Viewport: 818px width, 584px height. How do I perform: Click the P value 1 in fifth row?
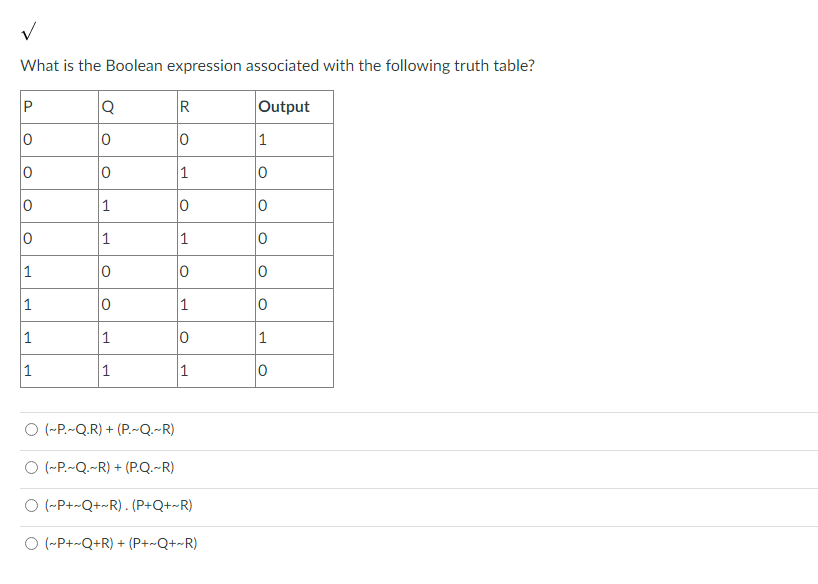coord(26,271)
